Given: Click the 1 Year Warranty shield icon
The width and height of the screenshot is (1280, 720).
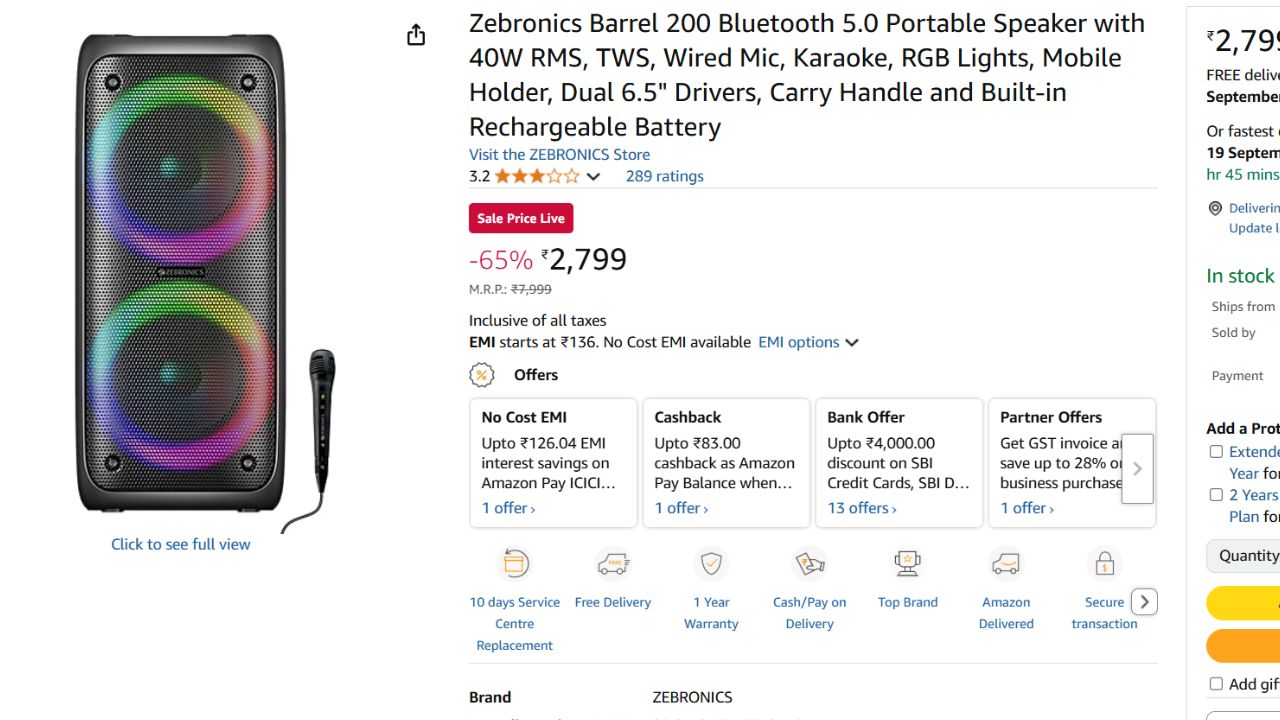Looking at the screenshot, I should 711,564.
